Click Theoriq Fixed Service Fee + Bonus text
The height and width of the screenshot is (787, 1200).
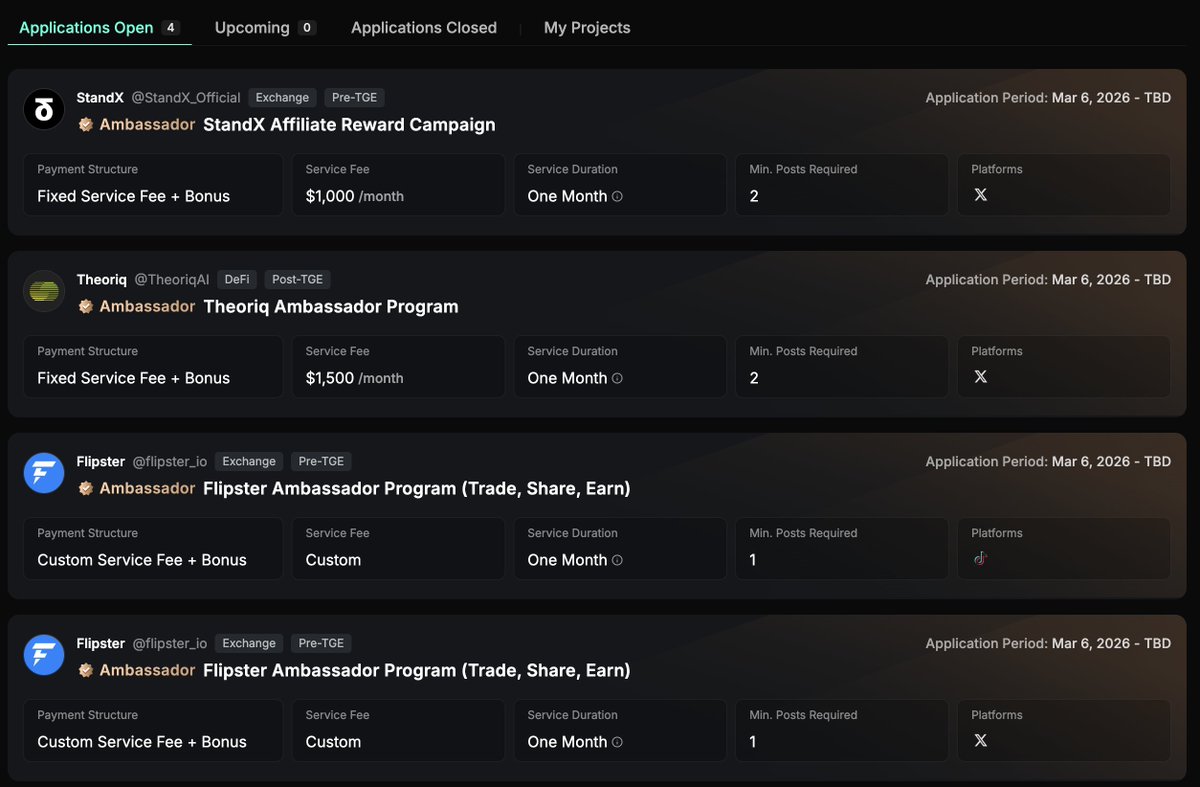point(134,378)
